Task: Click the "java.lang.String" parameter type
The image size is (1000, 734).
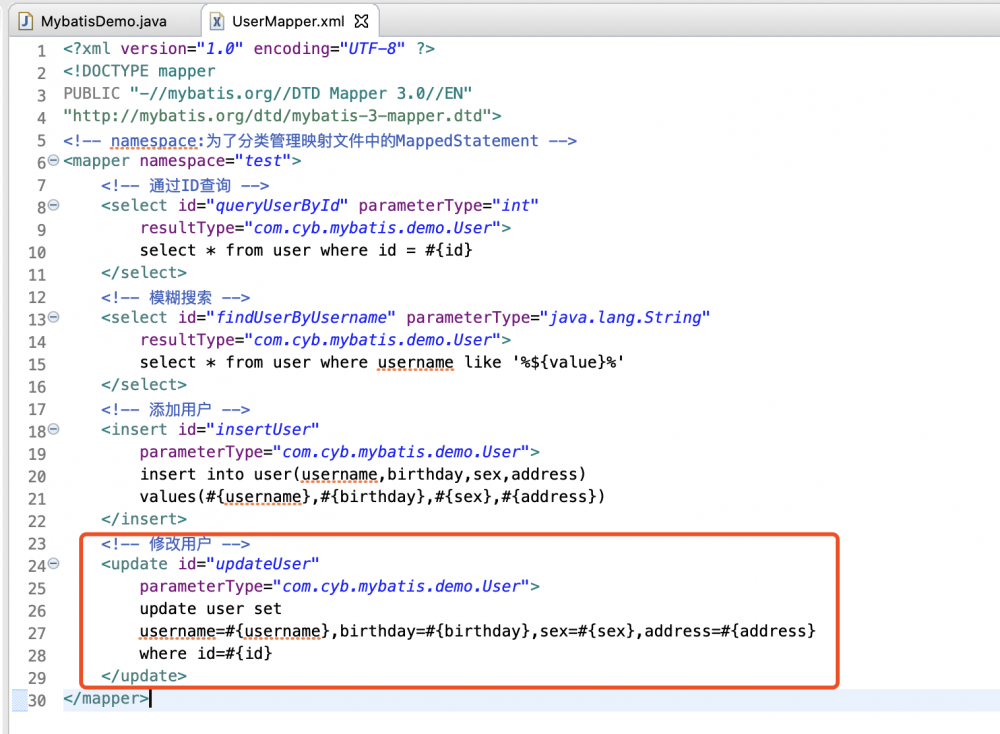Action: 625,318
